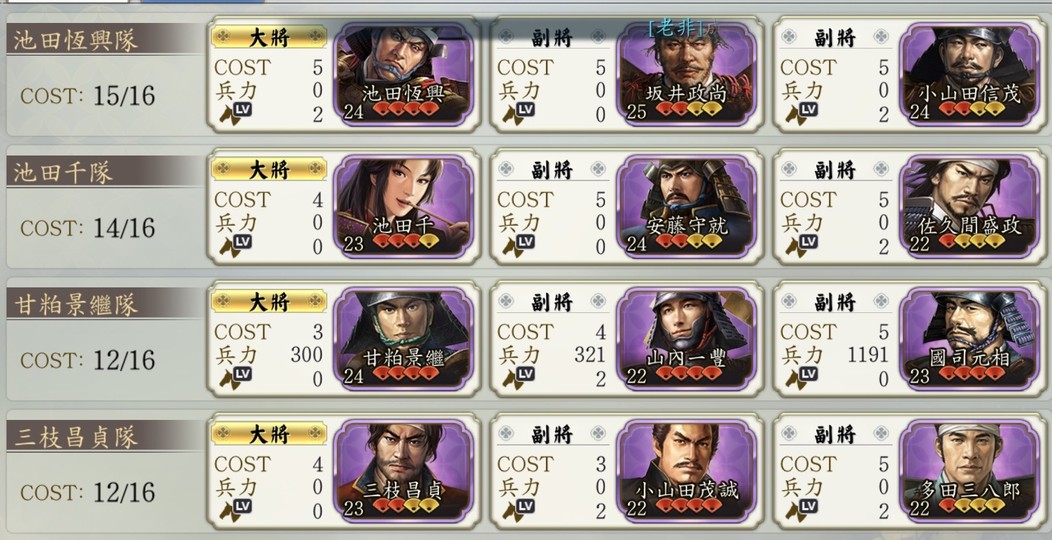Open the 小山田茂誠 portrait card
This screenshot has width=1052, height=540.
[686, 470]
